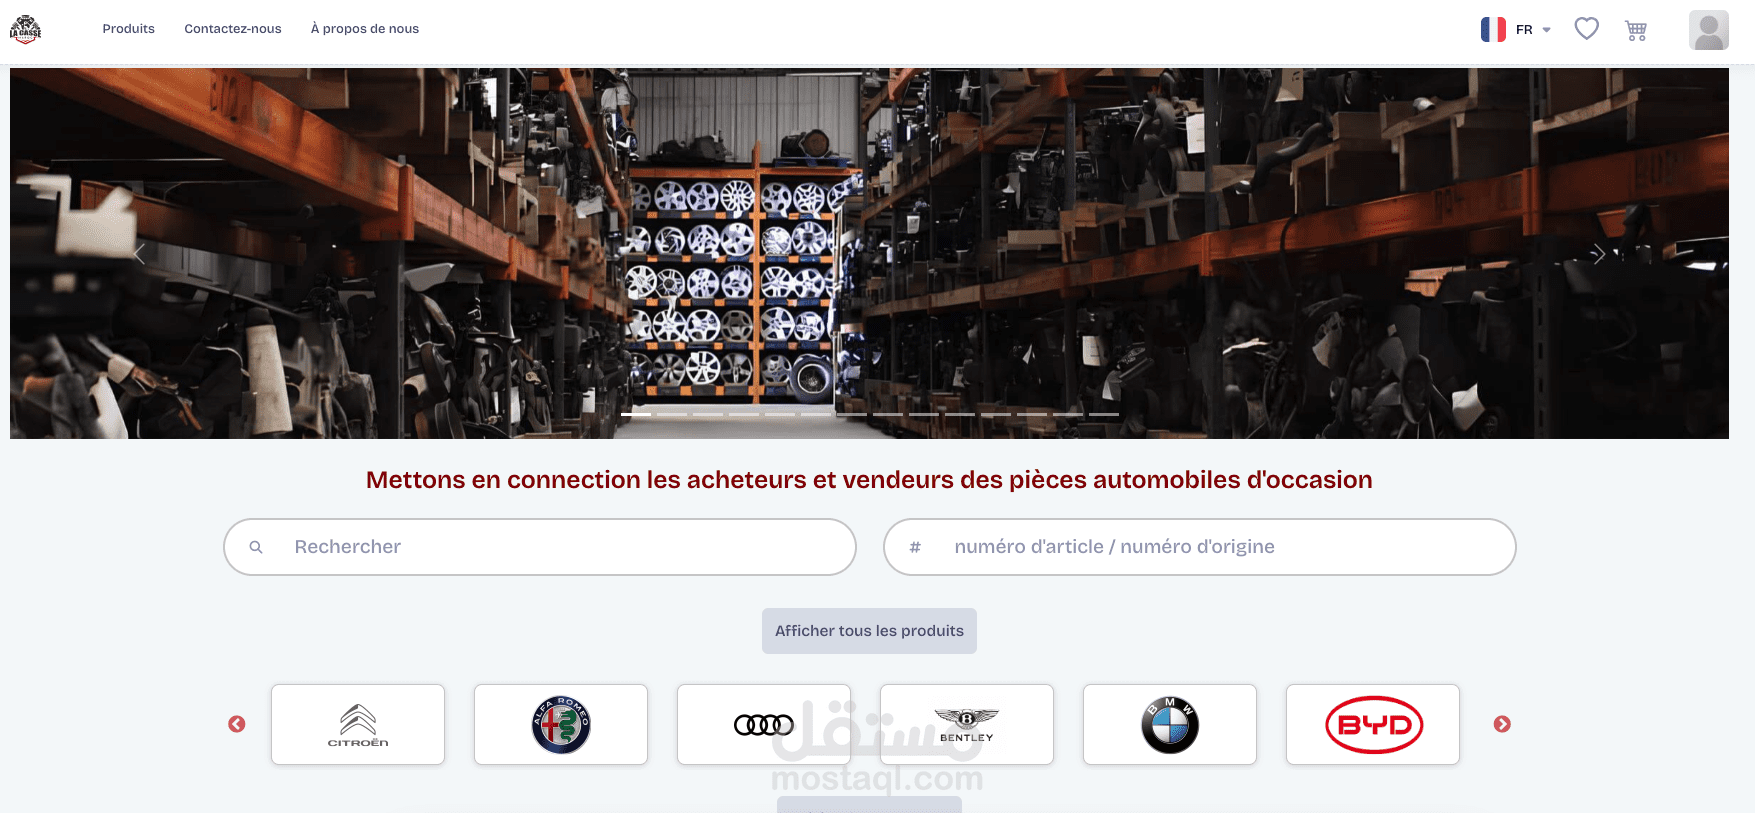Open the Produits menu item
Viewport: 1755px width, 813px height.
(129, 29)
